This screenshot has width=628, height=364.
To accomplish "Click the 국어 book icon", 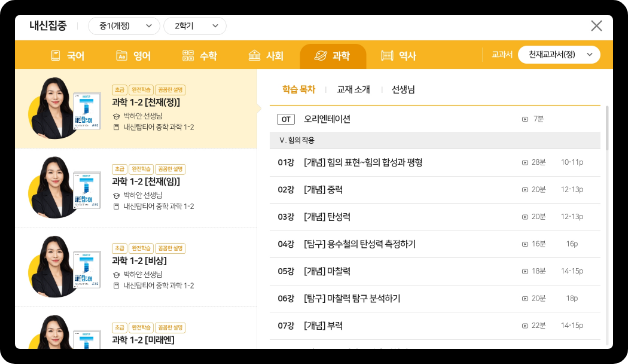I will click(x=55, y=56).
